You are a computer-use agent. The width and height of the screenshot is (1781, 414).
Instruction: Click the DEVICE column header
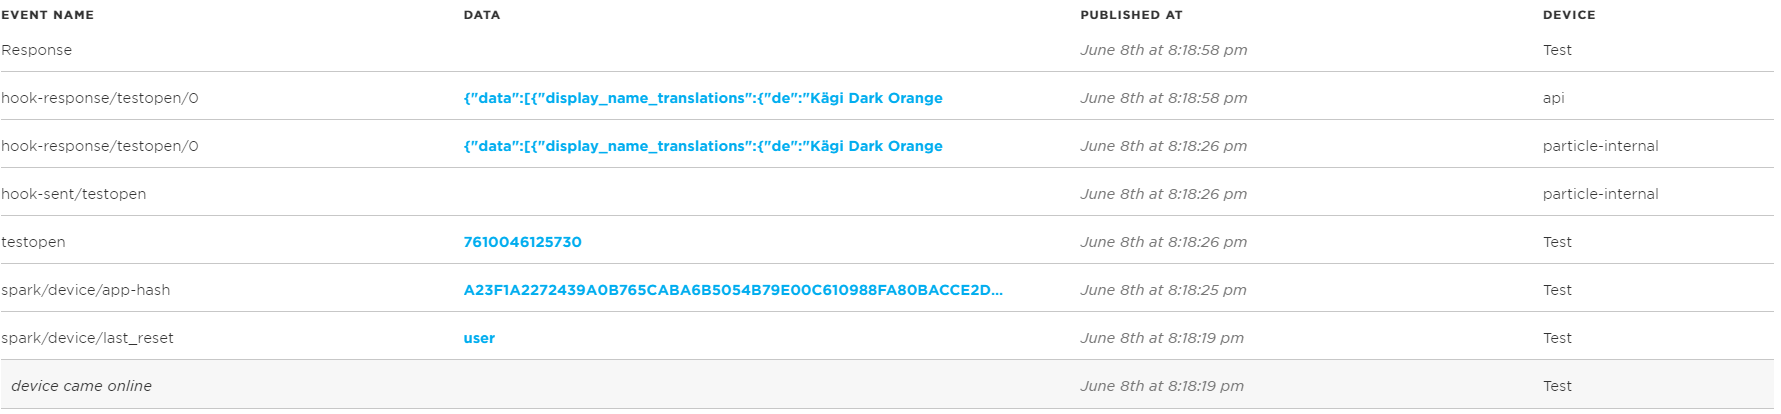click(1569, 15)
